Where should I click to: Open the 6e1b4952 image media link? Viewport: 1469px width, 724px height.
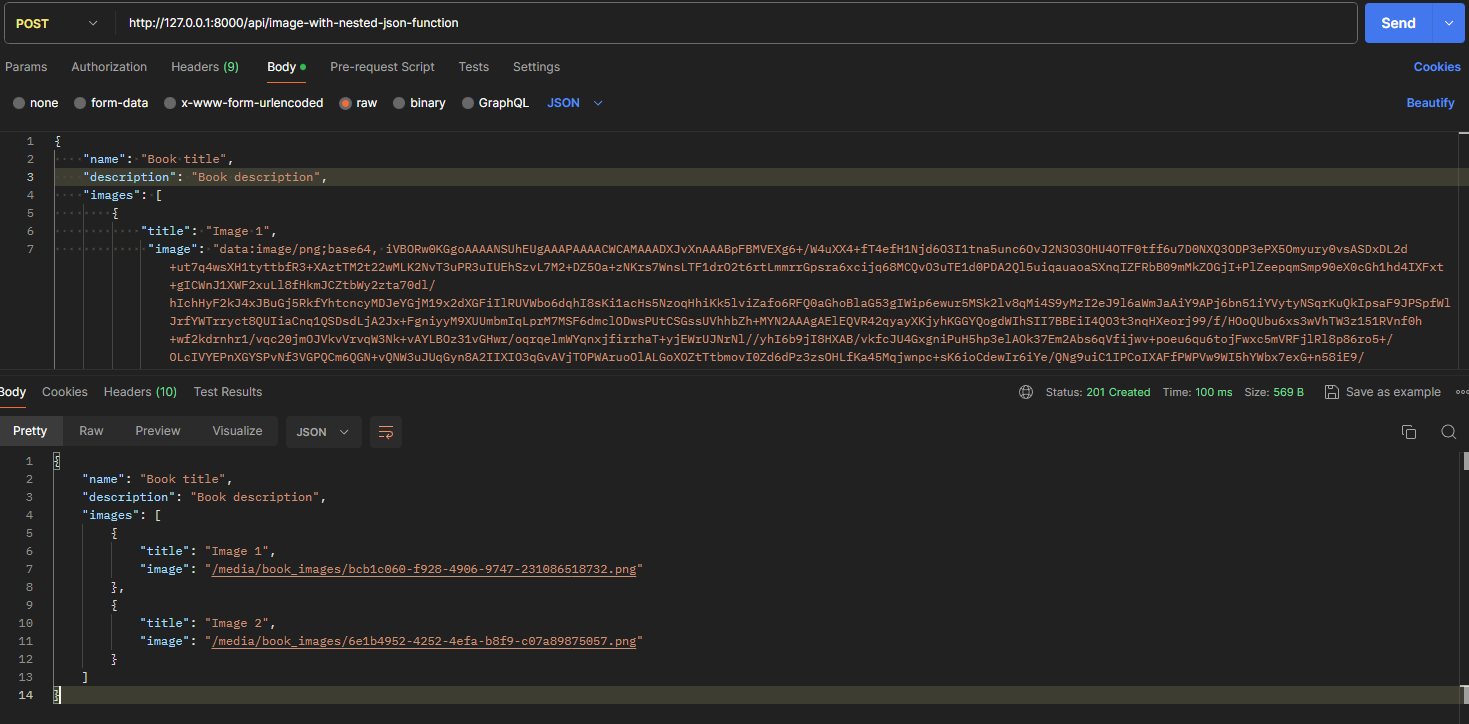coord(423,641)
